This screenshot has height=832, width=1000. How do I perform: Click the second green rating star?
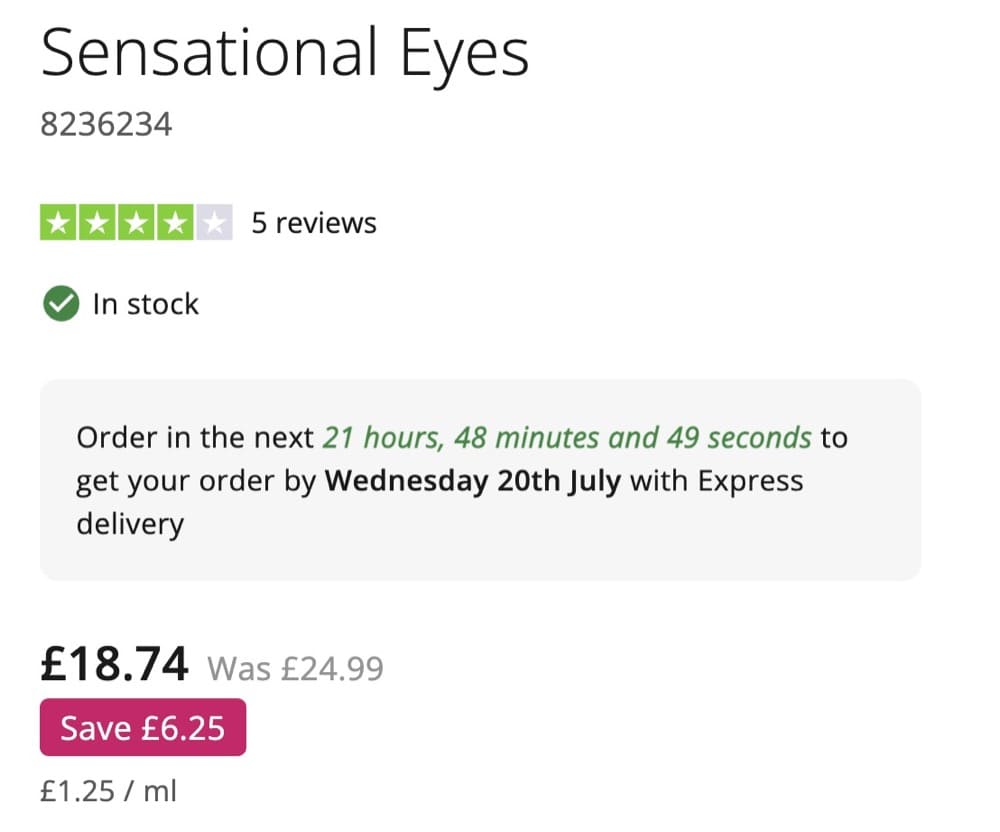click(97, 223)
